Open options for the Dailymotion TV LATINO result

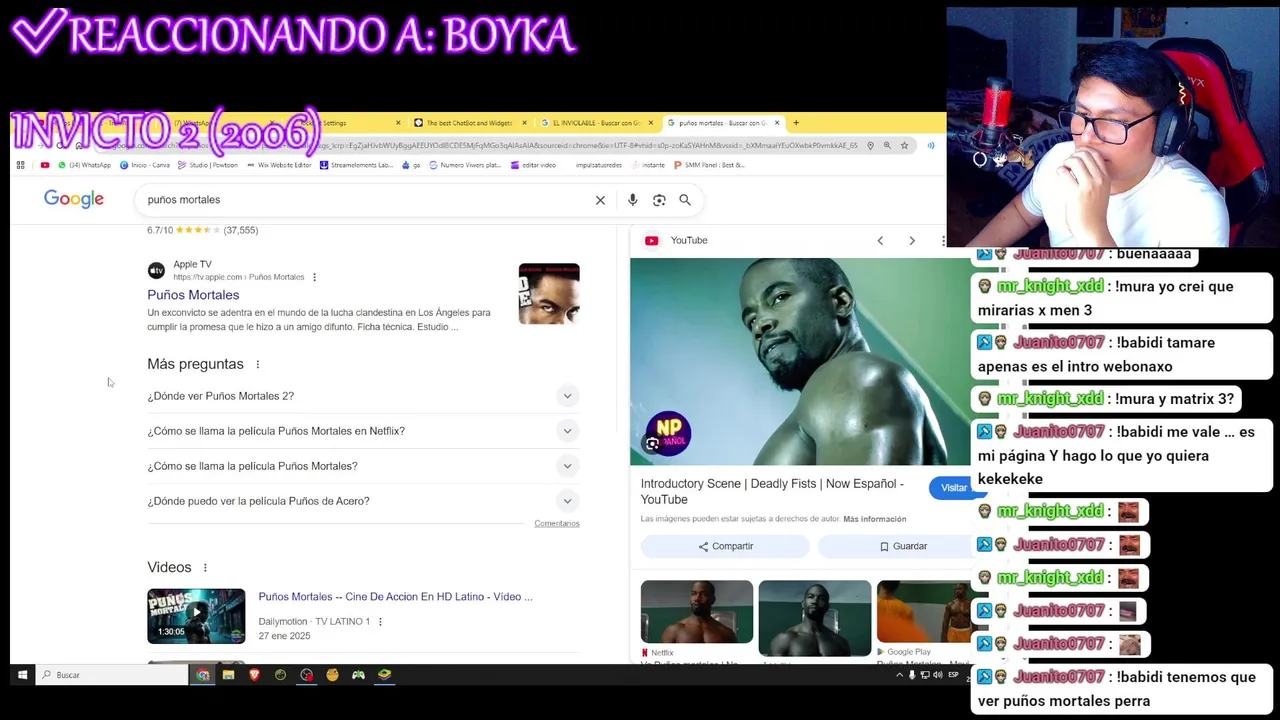[380, 622]
